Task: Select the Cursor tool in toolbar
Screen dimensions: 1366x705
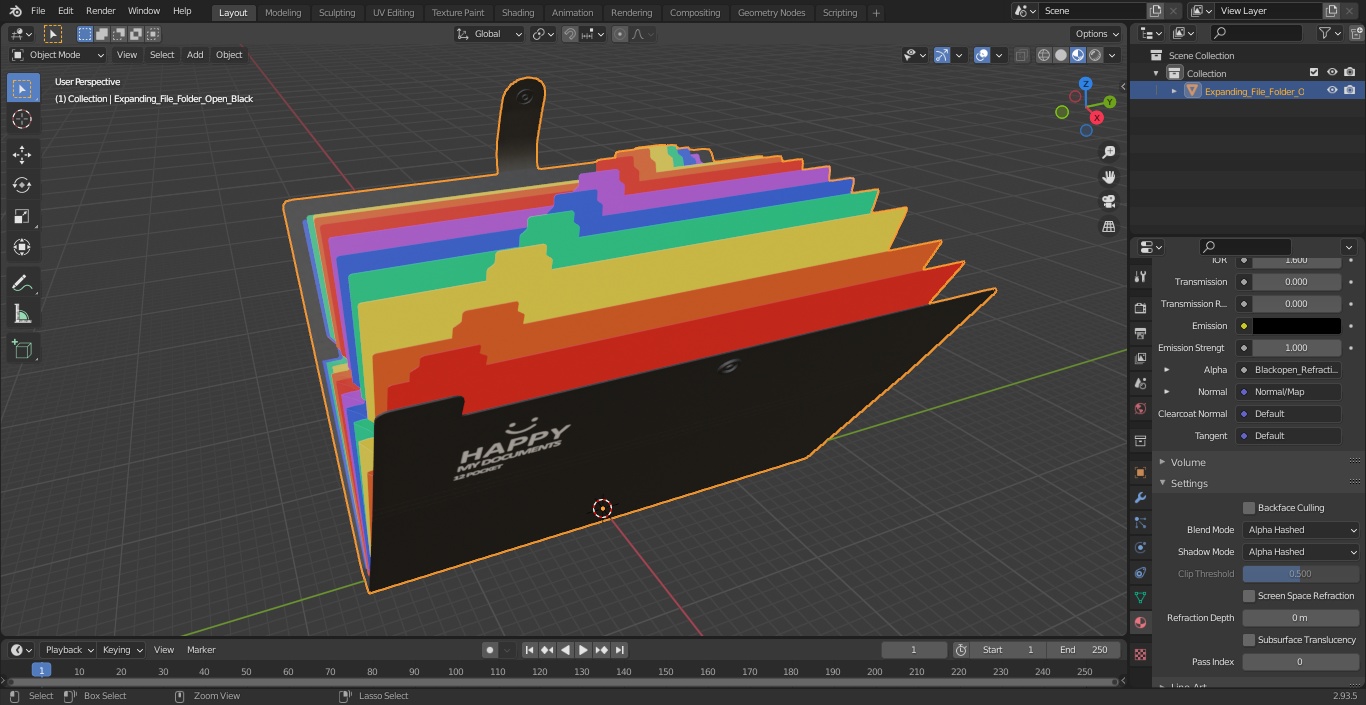Action: [x=22, y=119]
